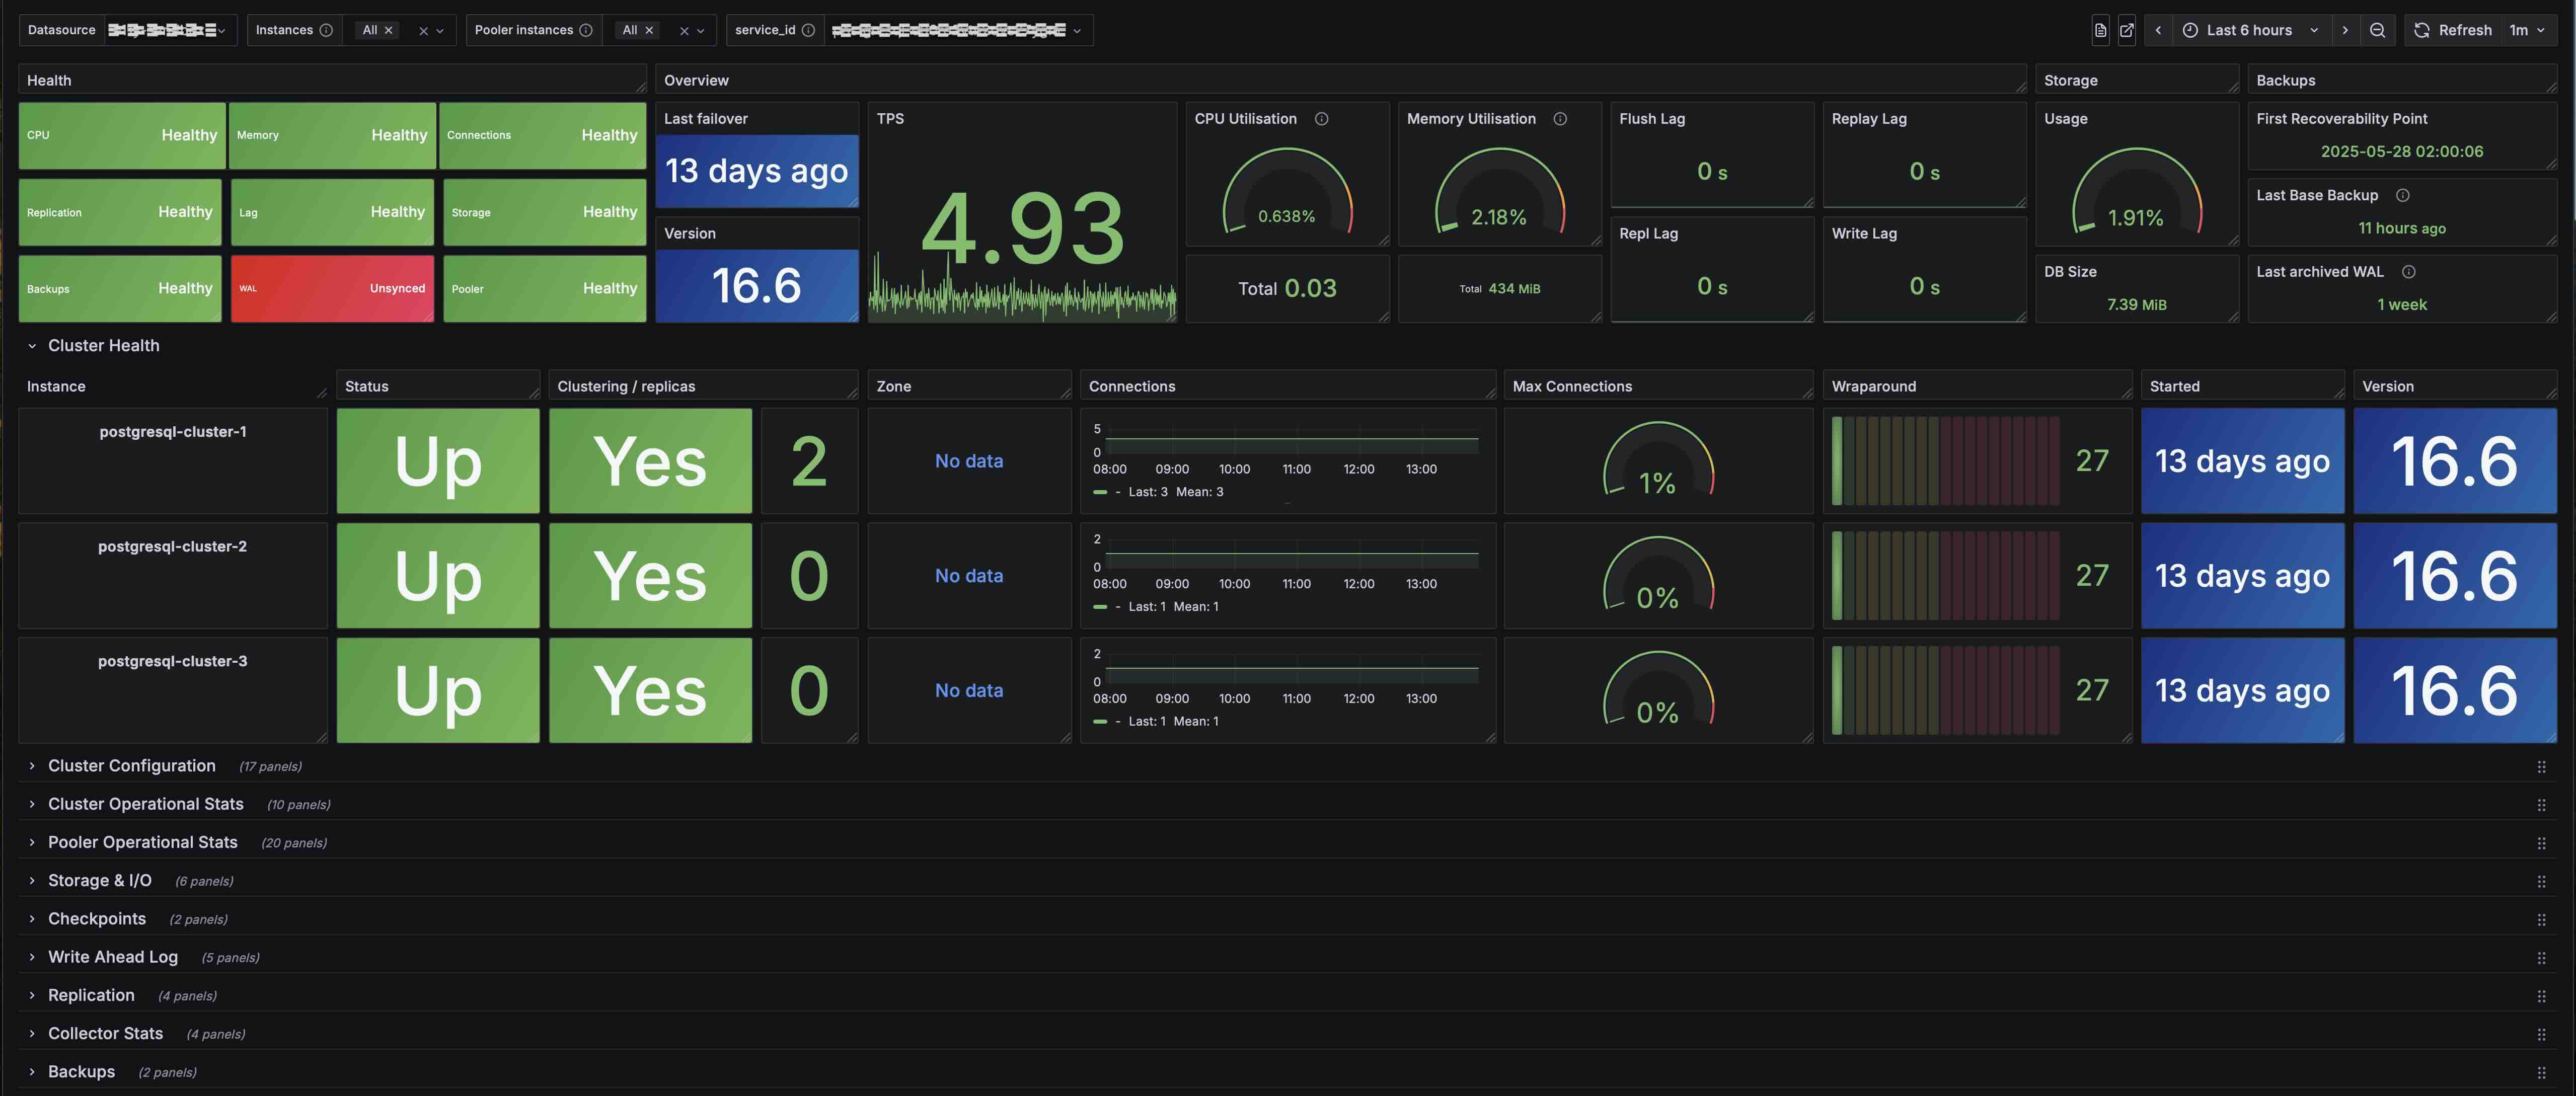The width and height of the screenshot is (2576, 1096).
Task: Remove the All tag from Instances filter
Action: click(x=389, y=30)
